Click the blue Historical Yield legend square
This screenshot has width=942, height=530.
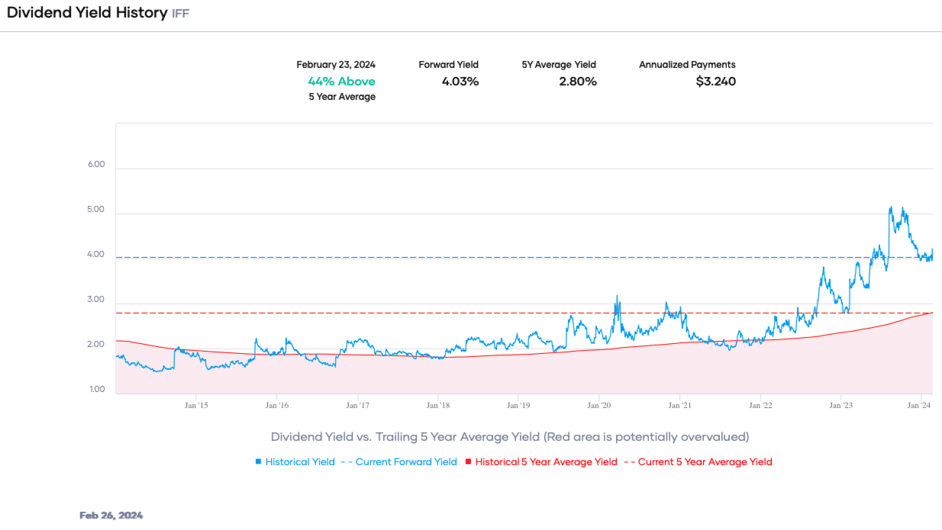(x=258, y=461)
